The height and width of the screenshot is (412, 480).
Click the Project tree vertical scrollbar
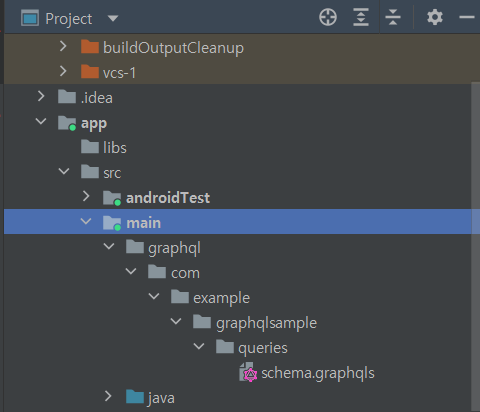pyautogui.click(x=476, y=247)
